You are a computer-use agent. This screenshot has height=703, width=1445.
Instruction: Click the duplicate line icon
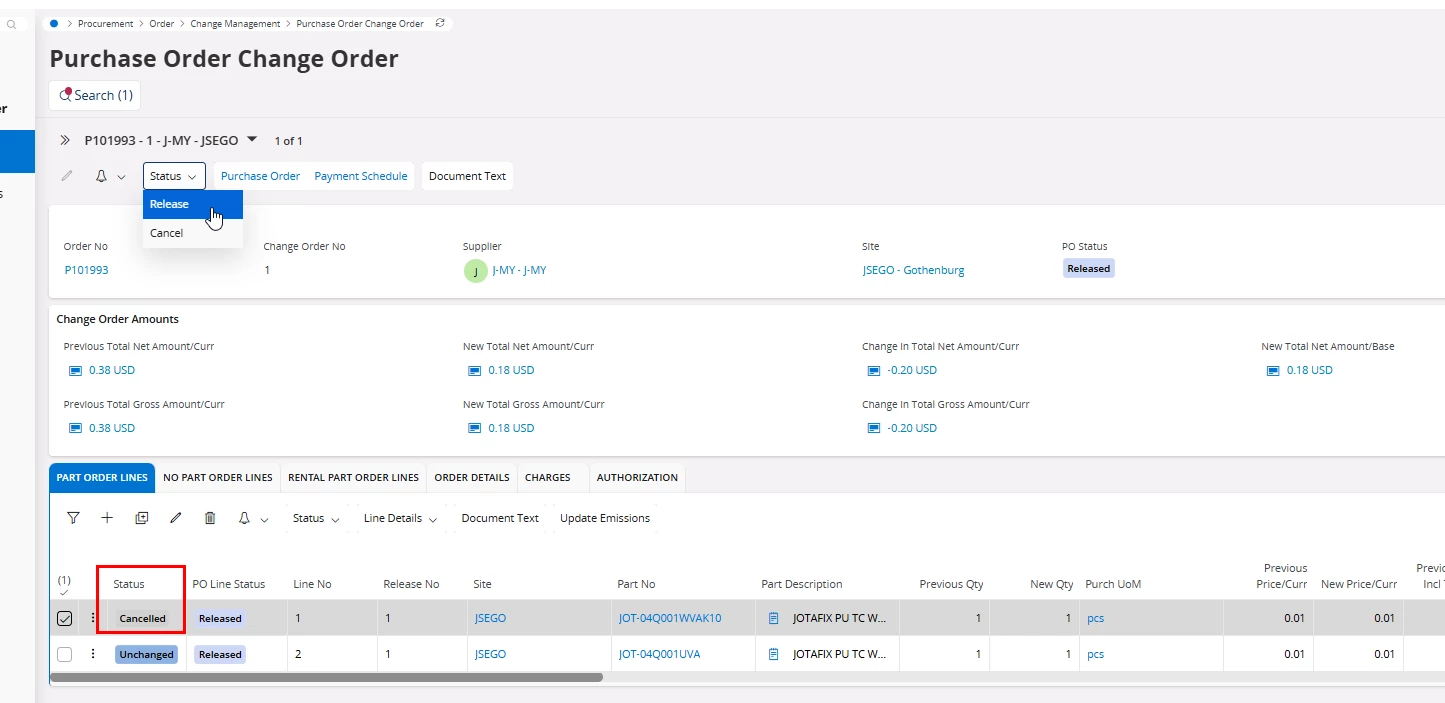142,518
